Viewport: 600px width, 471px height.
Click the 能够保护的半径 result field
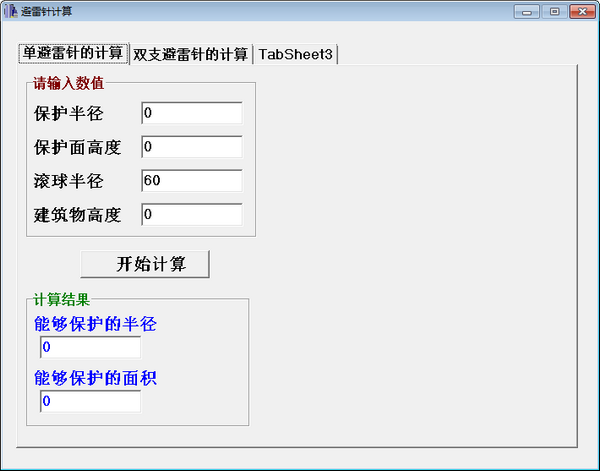point(90,347)
